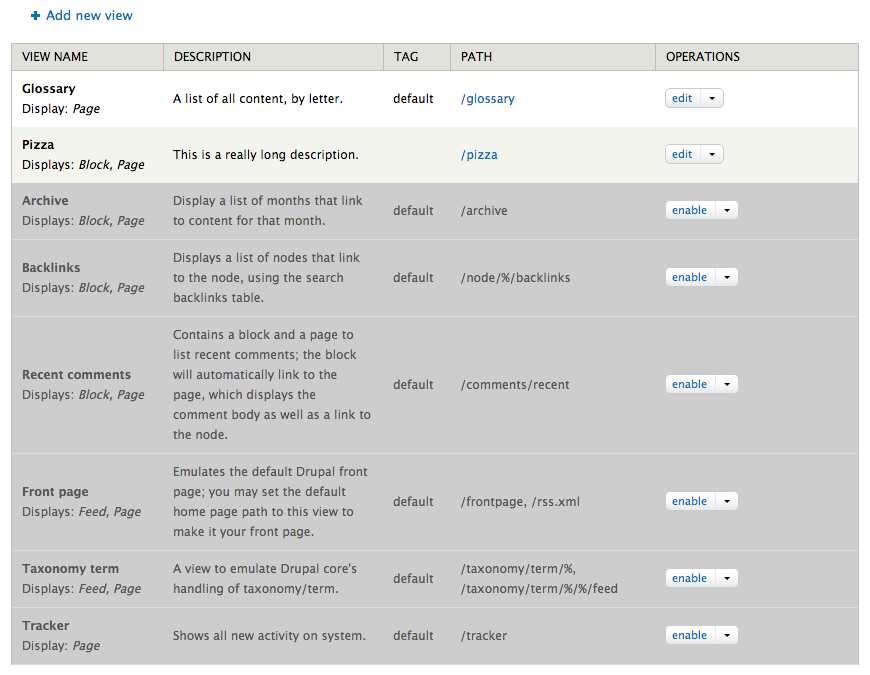Click the /archive path text
This screenshot has width=870, height=675.
point(484,211)
